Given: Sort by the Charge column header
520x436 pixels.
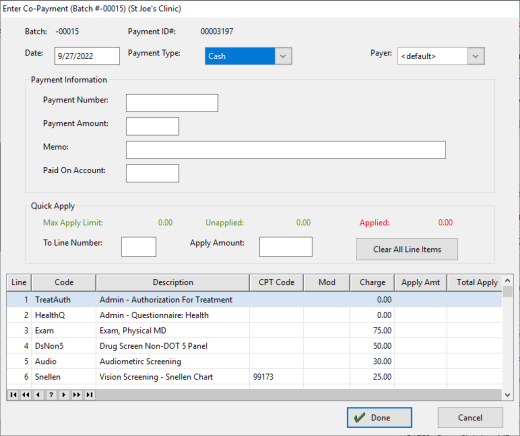Looking at the screenshot, I should click(372, 282).
